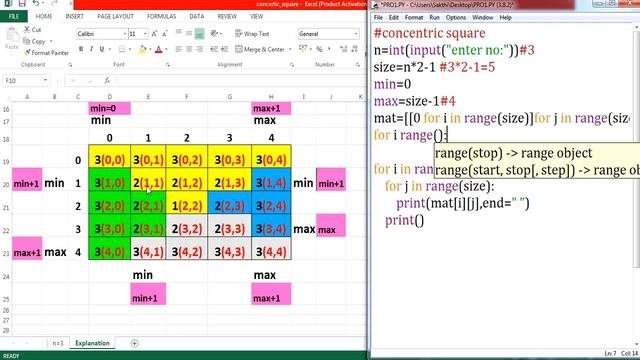Screen dimensions: 640x360
Task: Click the Increase Indent icon
Action: [x=224, y=49]
